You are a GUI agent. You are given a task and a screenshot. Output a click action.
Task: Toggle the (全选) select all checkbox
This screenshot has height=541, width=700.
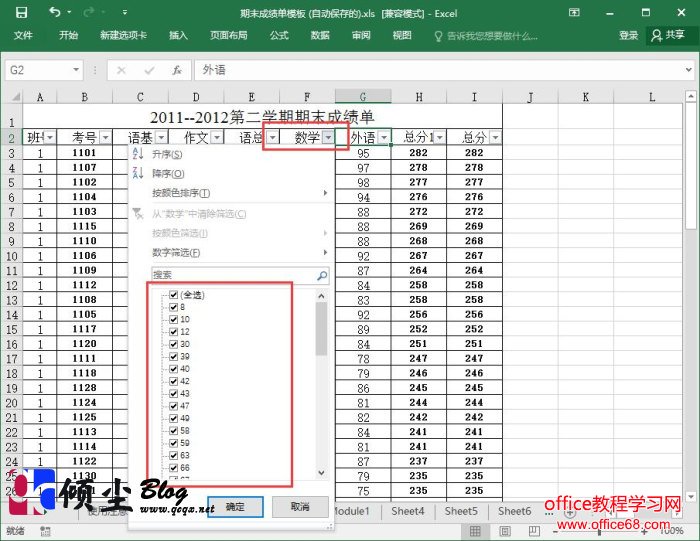174,295
